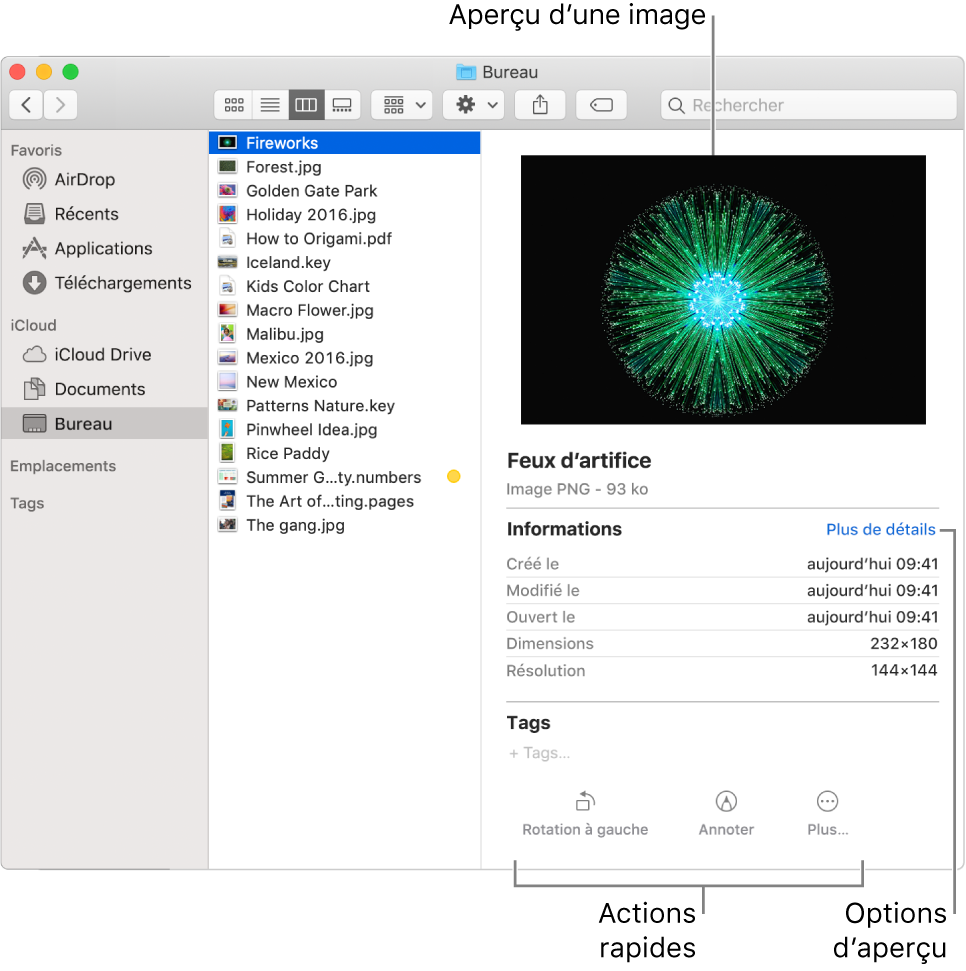Screen dimensions: 966x971
Task: Click the Annoter quick action
Action: pos(726,813)
